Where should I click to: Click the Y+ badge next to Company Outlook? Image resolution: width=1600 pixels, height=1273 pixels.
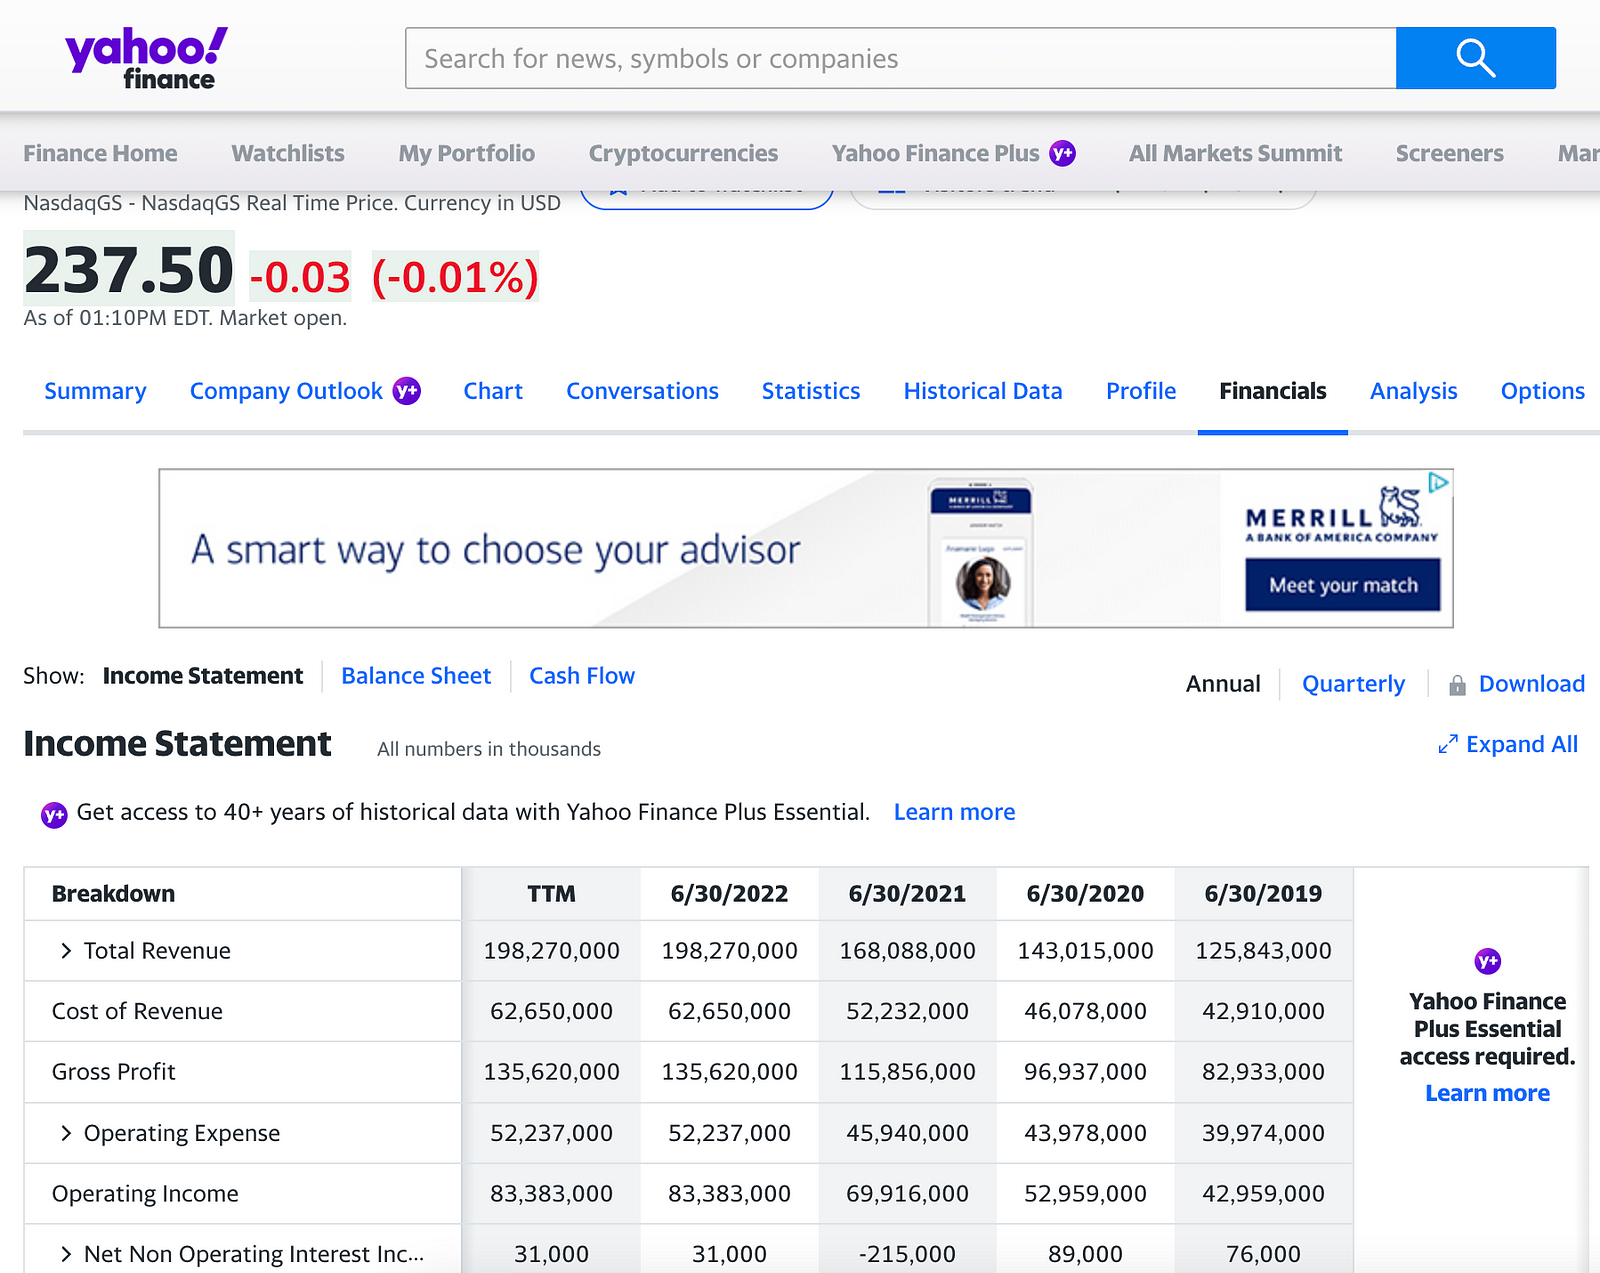(406, 391)
